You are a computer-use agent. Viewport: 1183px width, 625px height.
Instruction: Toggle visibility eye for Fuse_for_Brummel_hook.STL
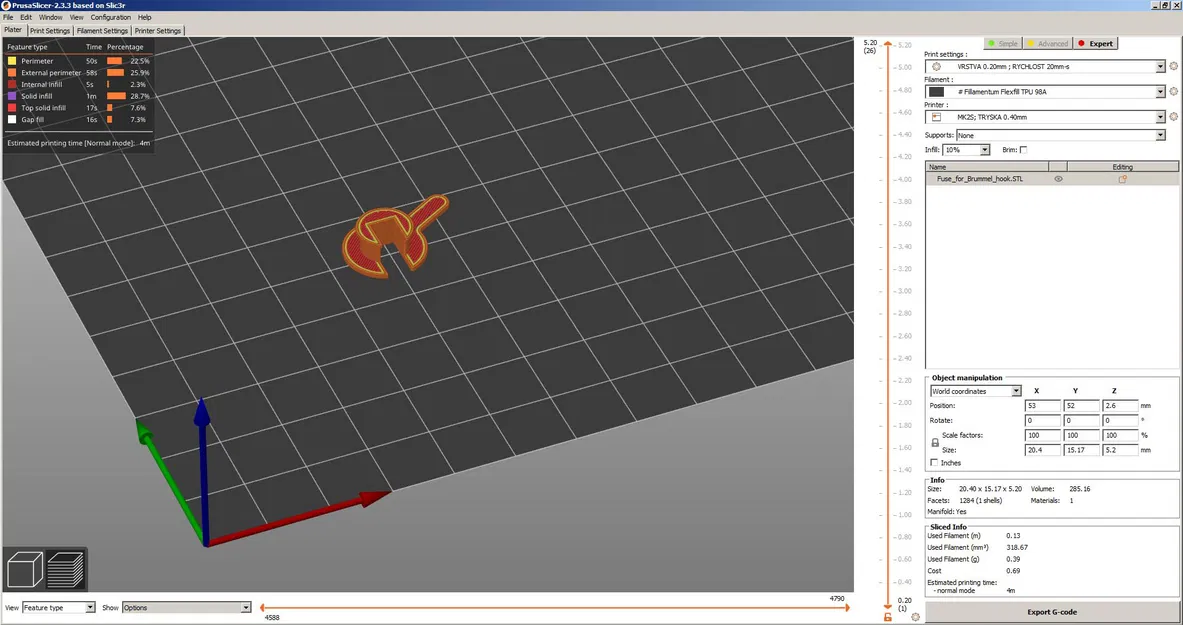coord(1058,179)
